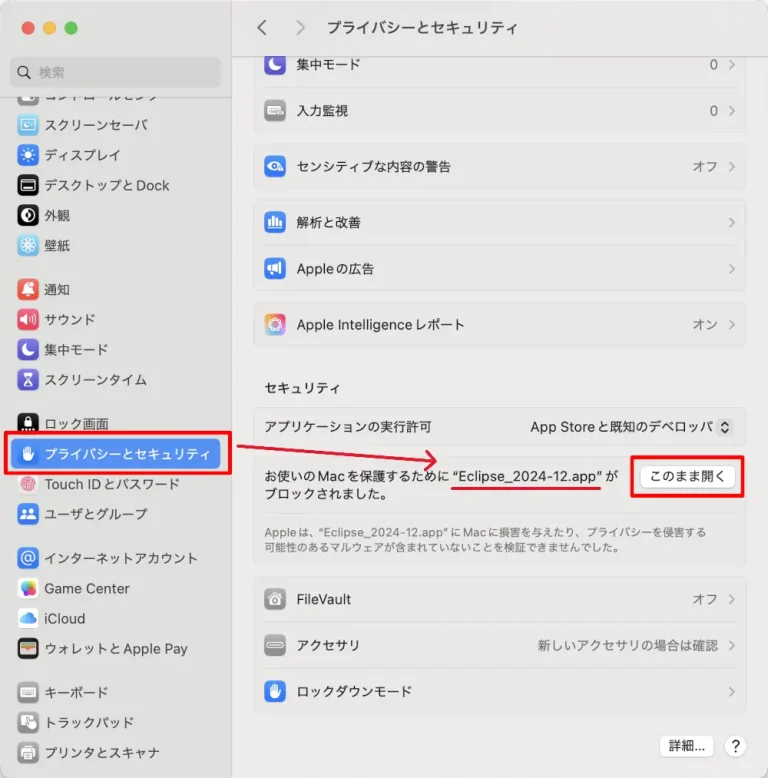Viewport: 768px width, 778px height.
Task: Click the アクセサリ row icon
Action: (x=275, y=646)
